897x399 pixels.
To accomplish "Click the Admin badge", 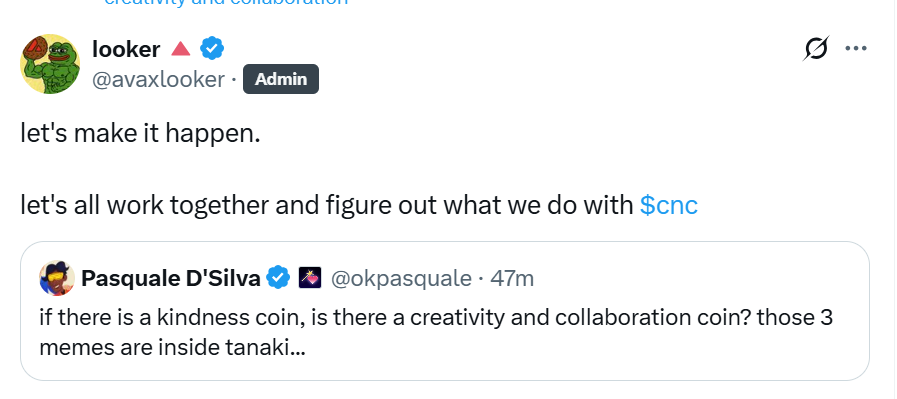I will 281,79.
